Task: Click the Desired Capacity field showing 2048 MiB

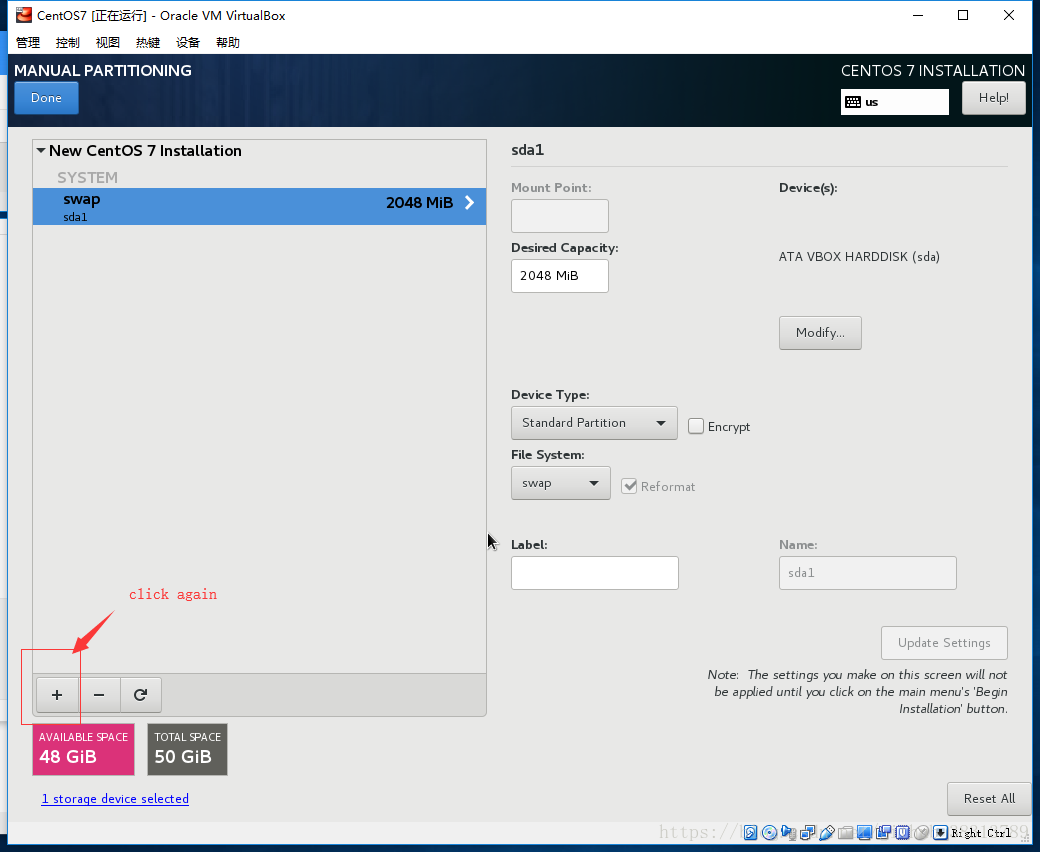Action: (560, 276)
